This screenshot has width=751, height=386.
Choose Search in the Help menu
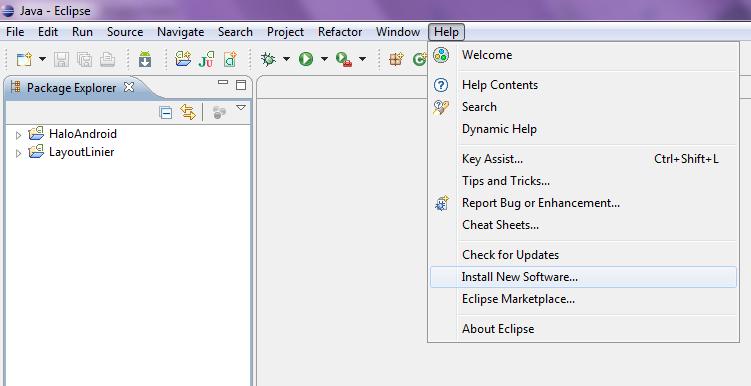583,107
